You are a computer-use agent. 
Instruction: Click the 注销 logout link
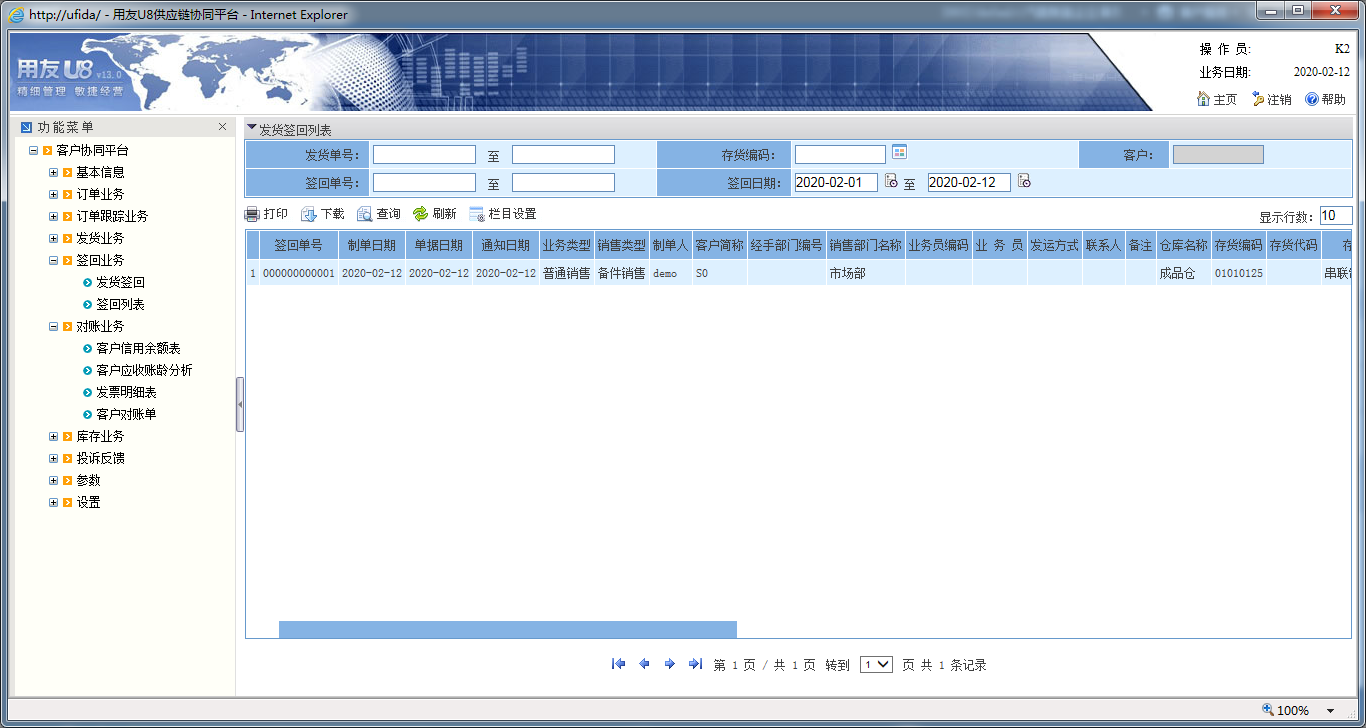click(x=1271, y=99)
